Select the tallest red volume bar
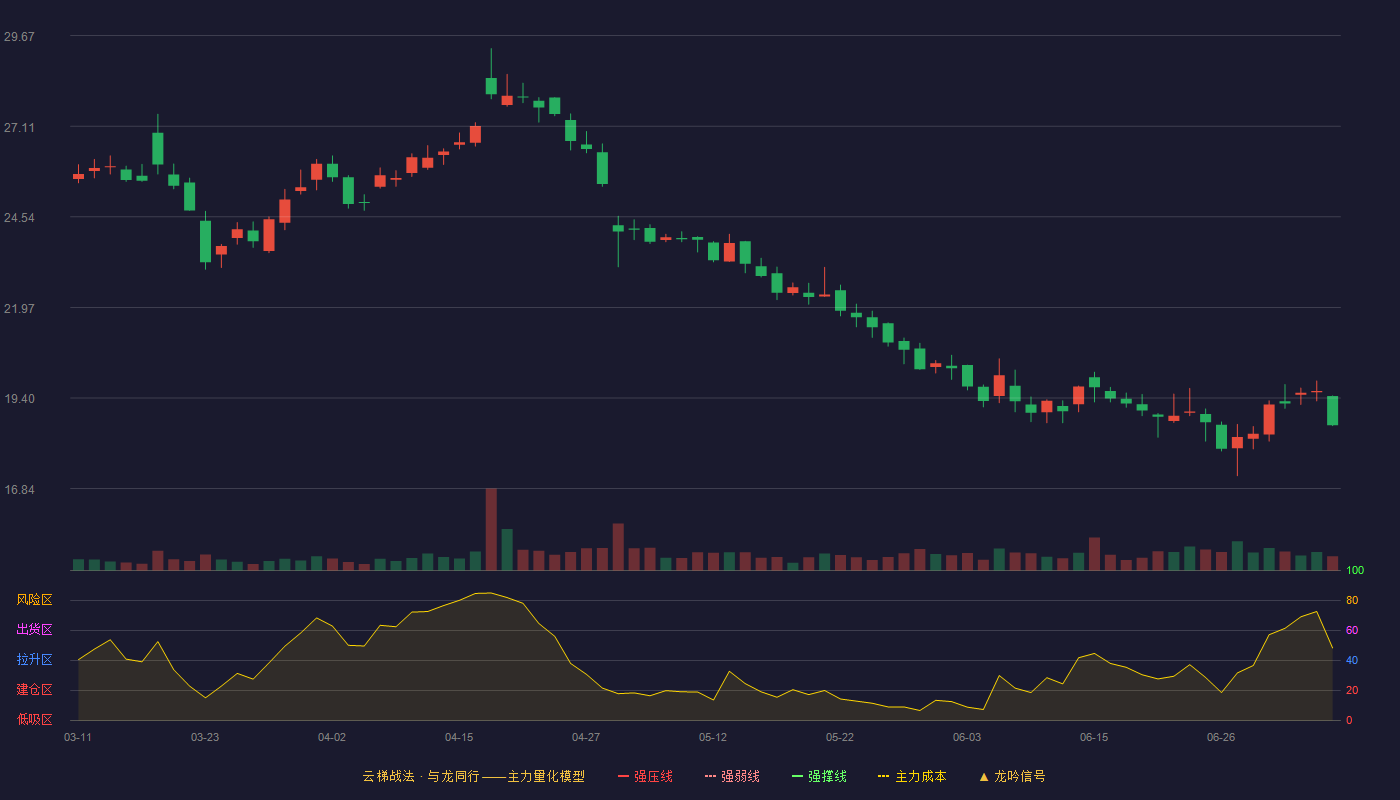The width and height of the screenshot is (1400, 800). click(x=491, y=529)
